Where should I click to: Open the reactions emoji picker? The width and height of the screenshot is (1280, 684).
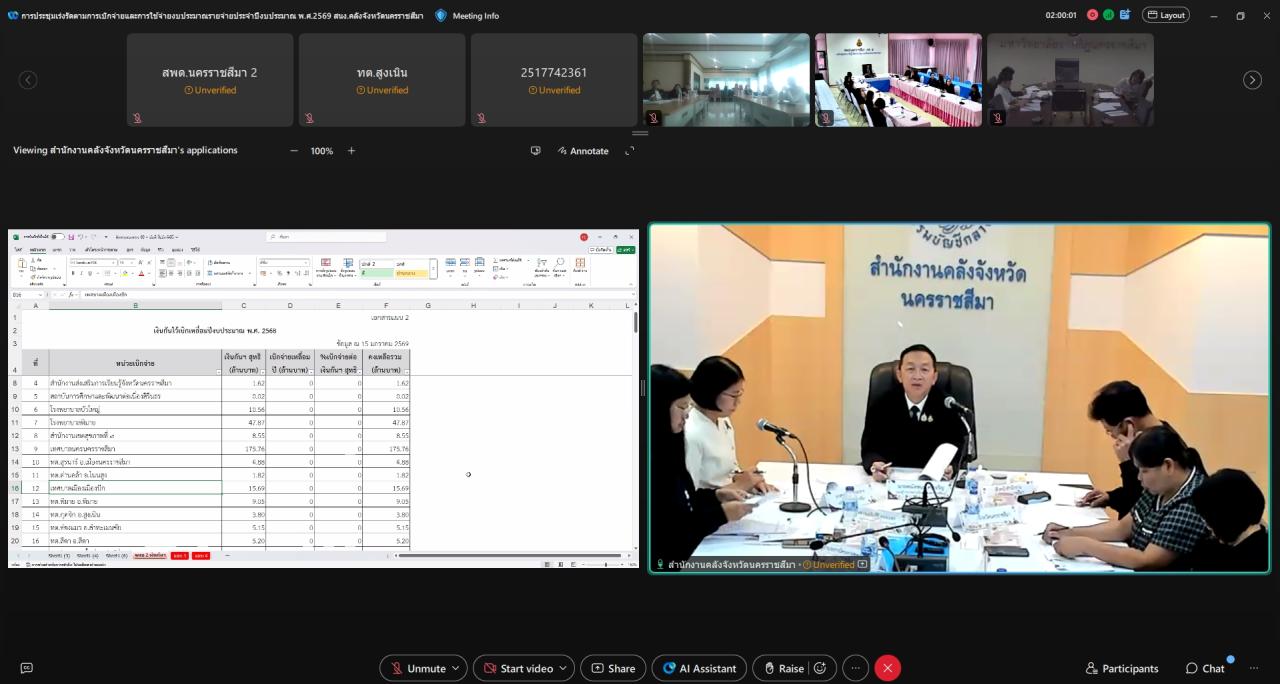tap(821, 668)
